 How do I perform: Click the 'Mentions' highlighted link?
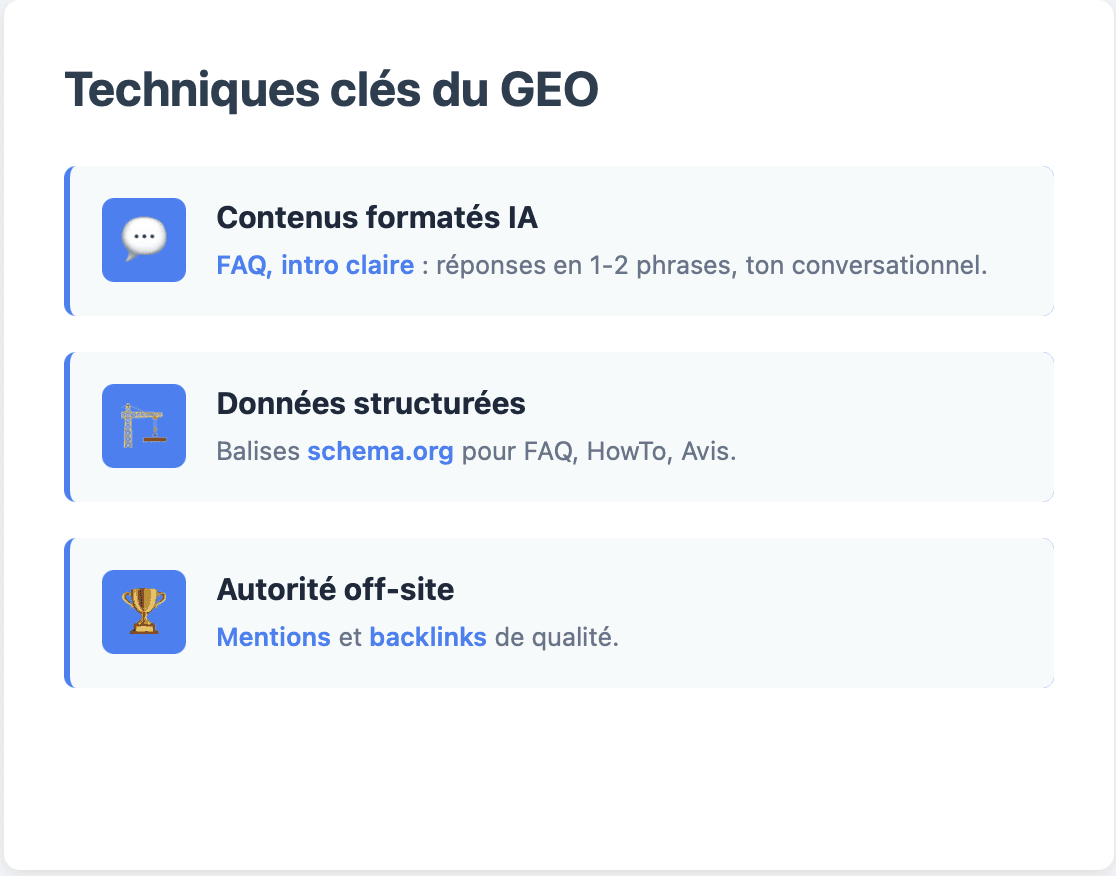[273, 638]
